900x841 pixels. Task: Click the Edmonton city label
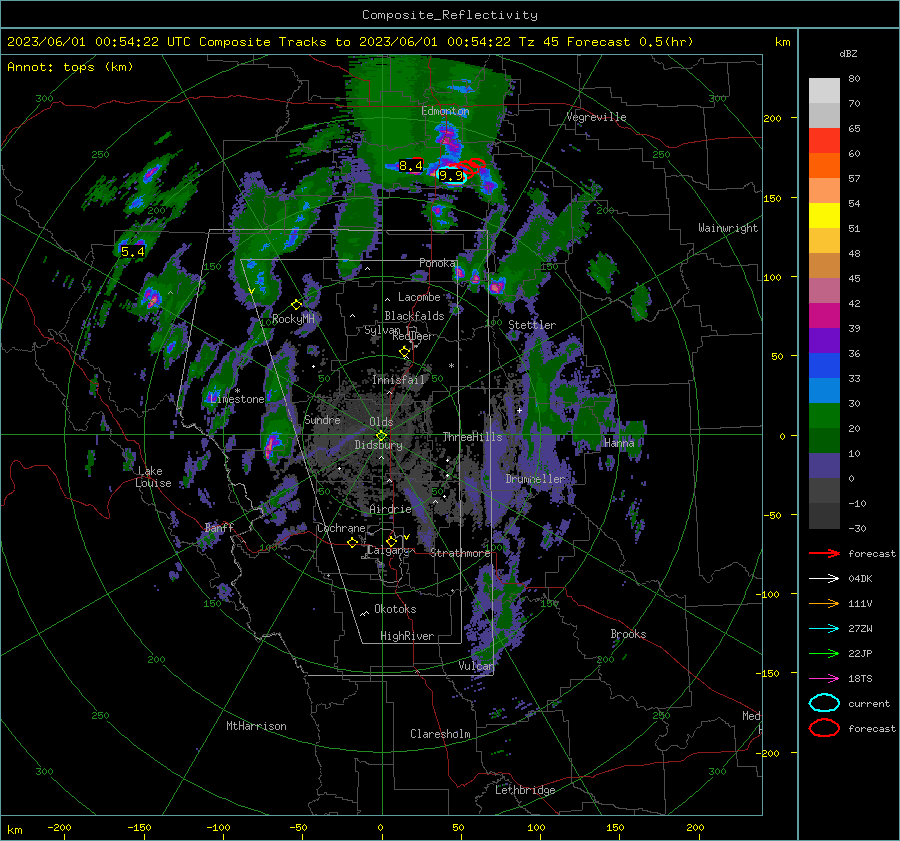coord(445,111)
